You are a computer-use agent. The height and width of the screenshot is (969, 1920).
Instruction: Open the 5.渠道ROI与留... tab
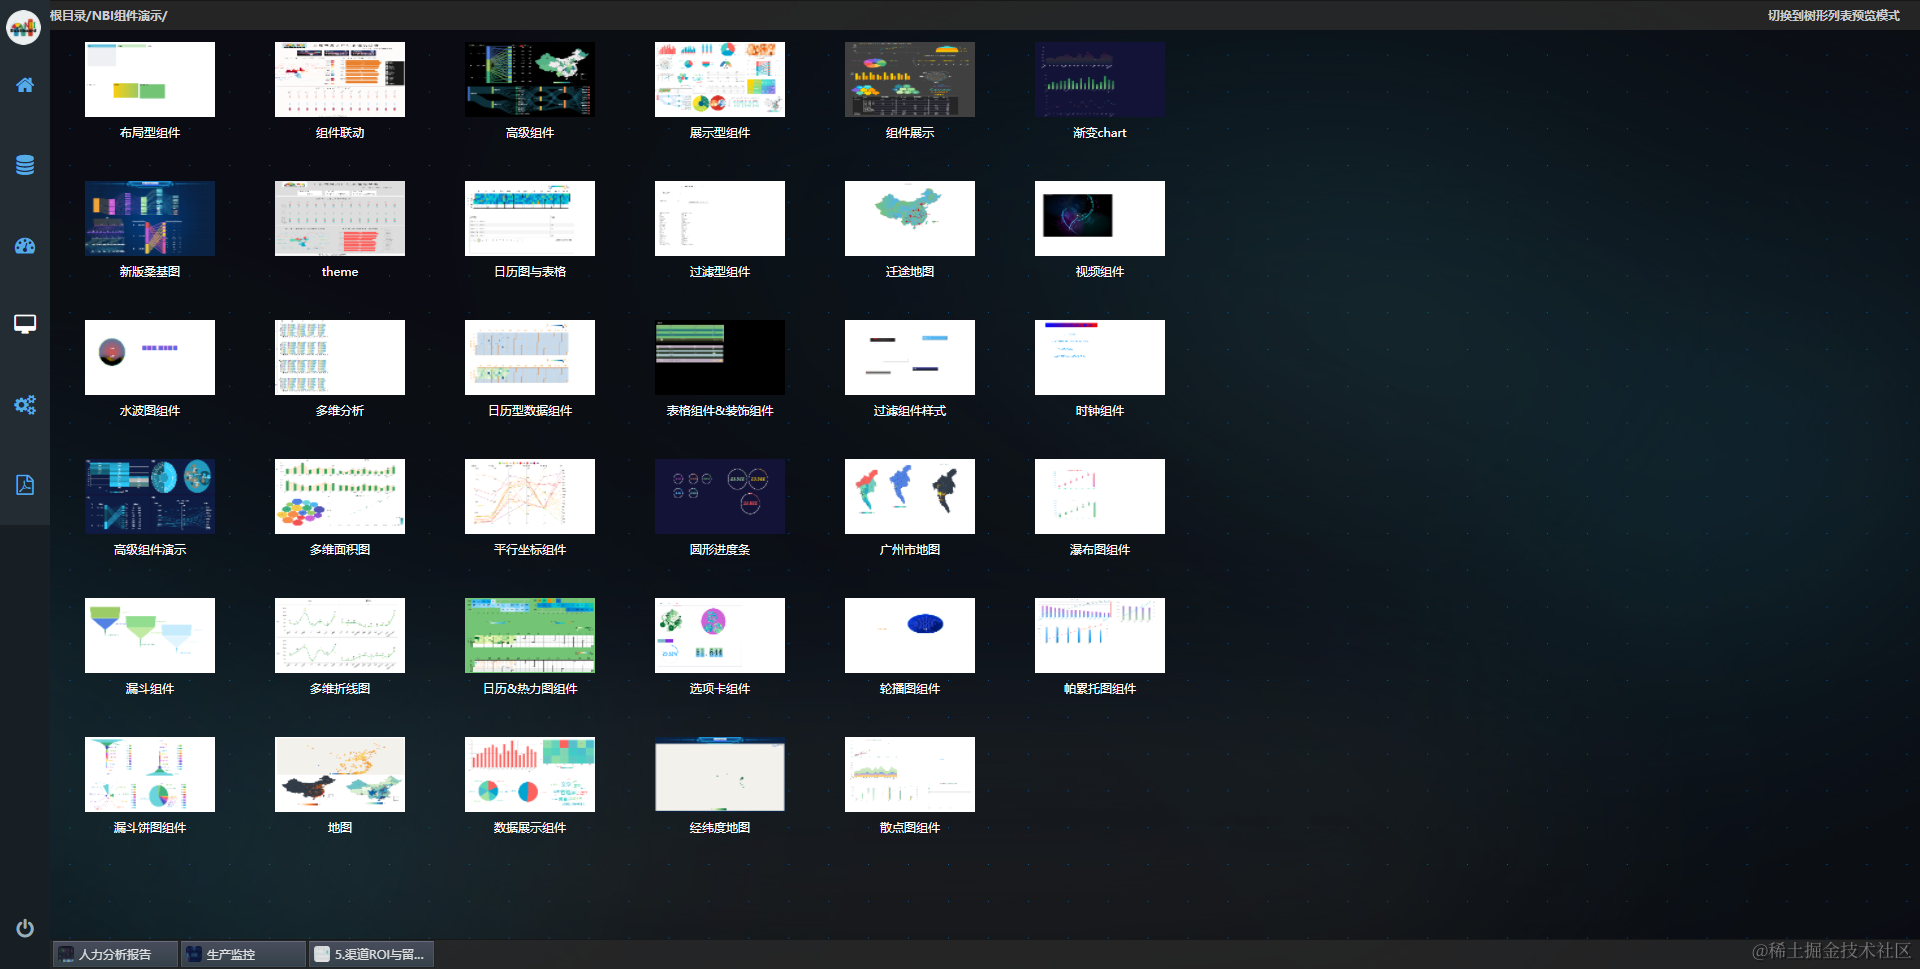coord(371,954)
